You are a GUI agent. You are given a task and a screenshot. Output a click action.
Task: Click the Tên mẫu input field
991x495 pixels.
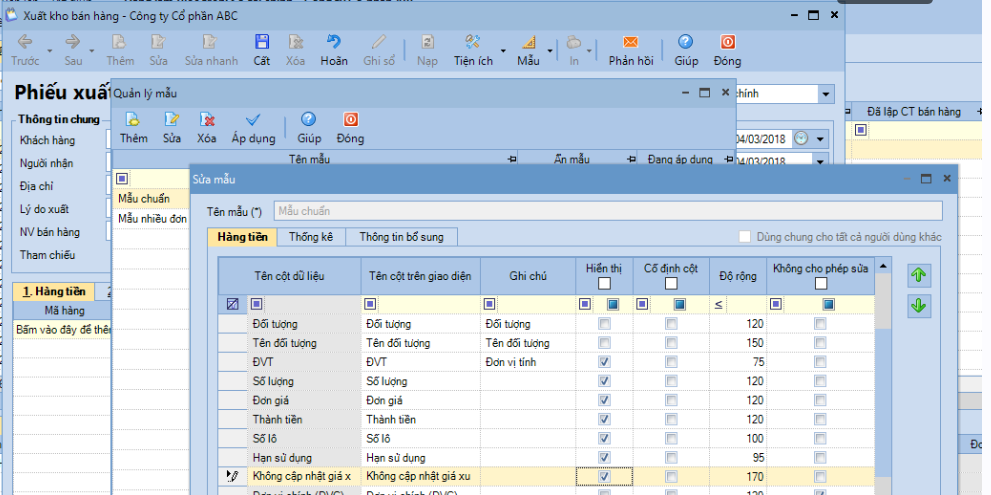tap(607, 211)
